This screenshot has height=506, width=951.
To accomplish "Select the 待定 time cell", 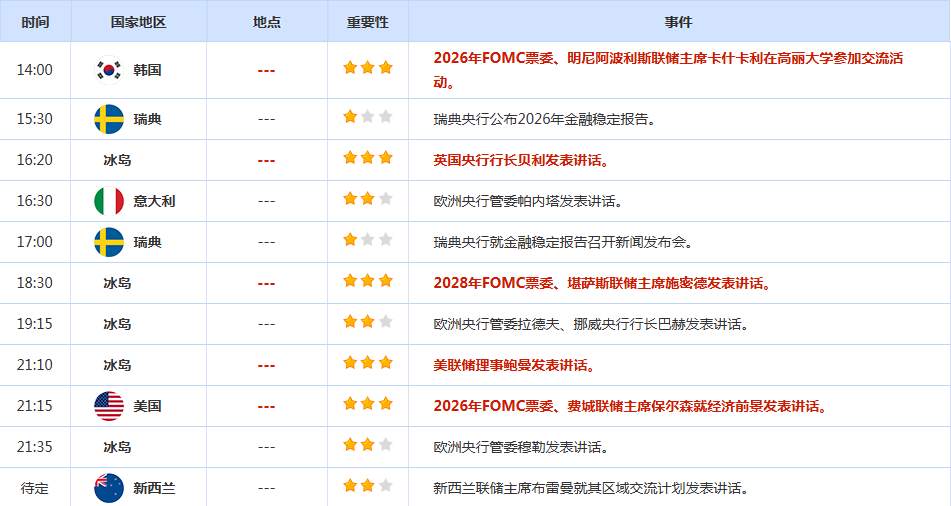I will [35, 488].
